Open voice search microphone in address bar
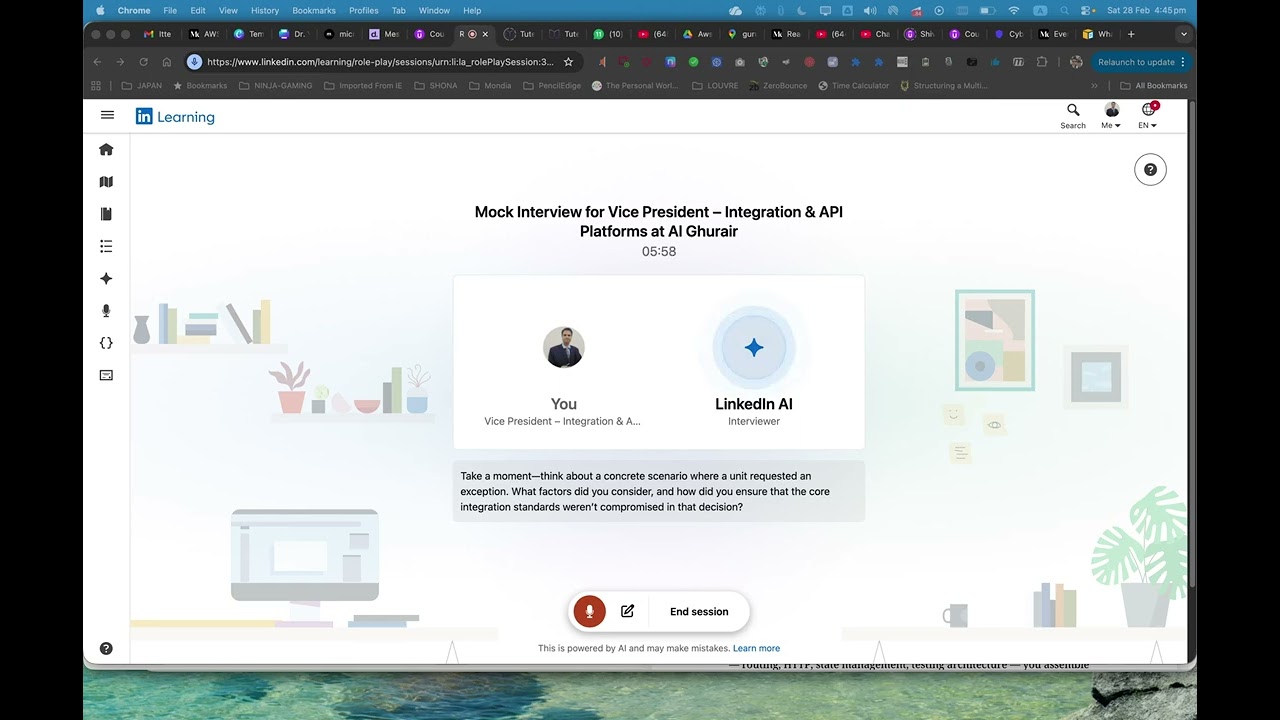1280x720 pixels. pyautogui.click(x=194, y=62)
